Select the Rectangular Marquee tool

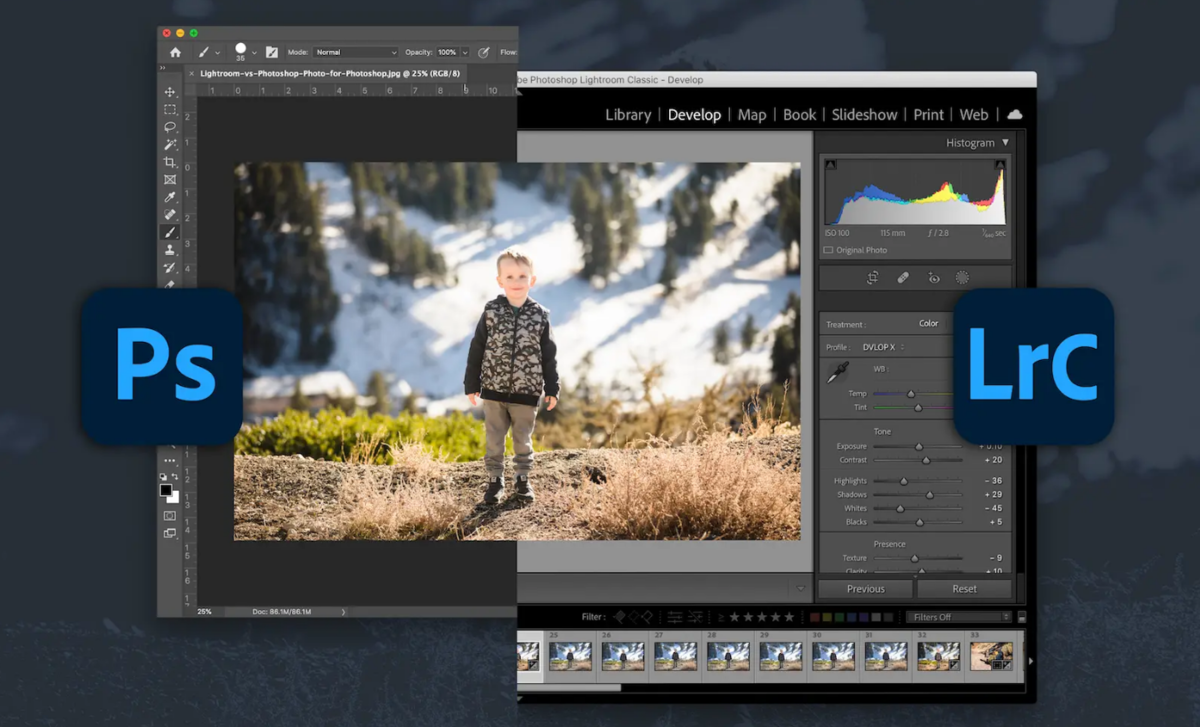coord(170,110)
